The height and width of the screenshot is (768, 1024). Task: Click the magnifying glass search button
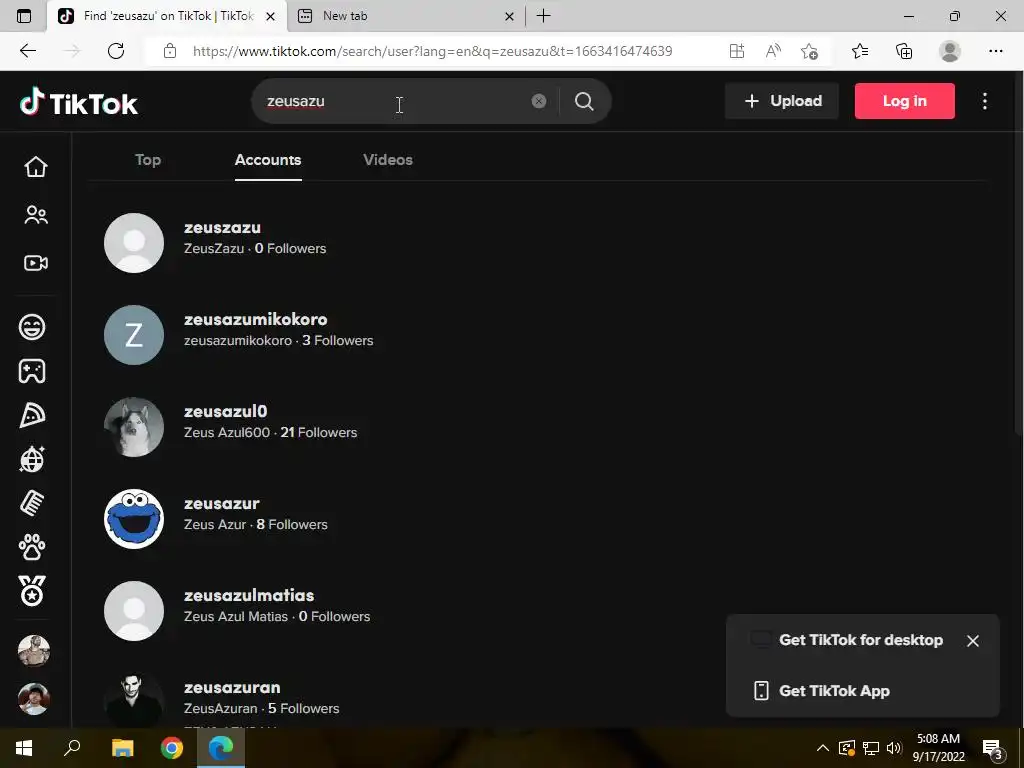pyautogui.click(x=584, y=101)
